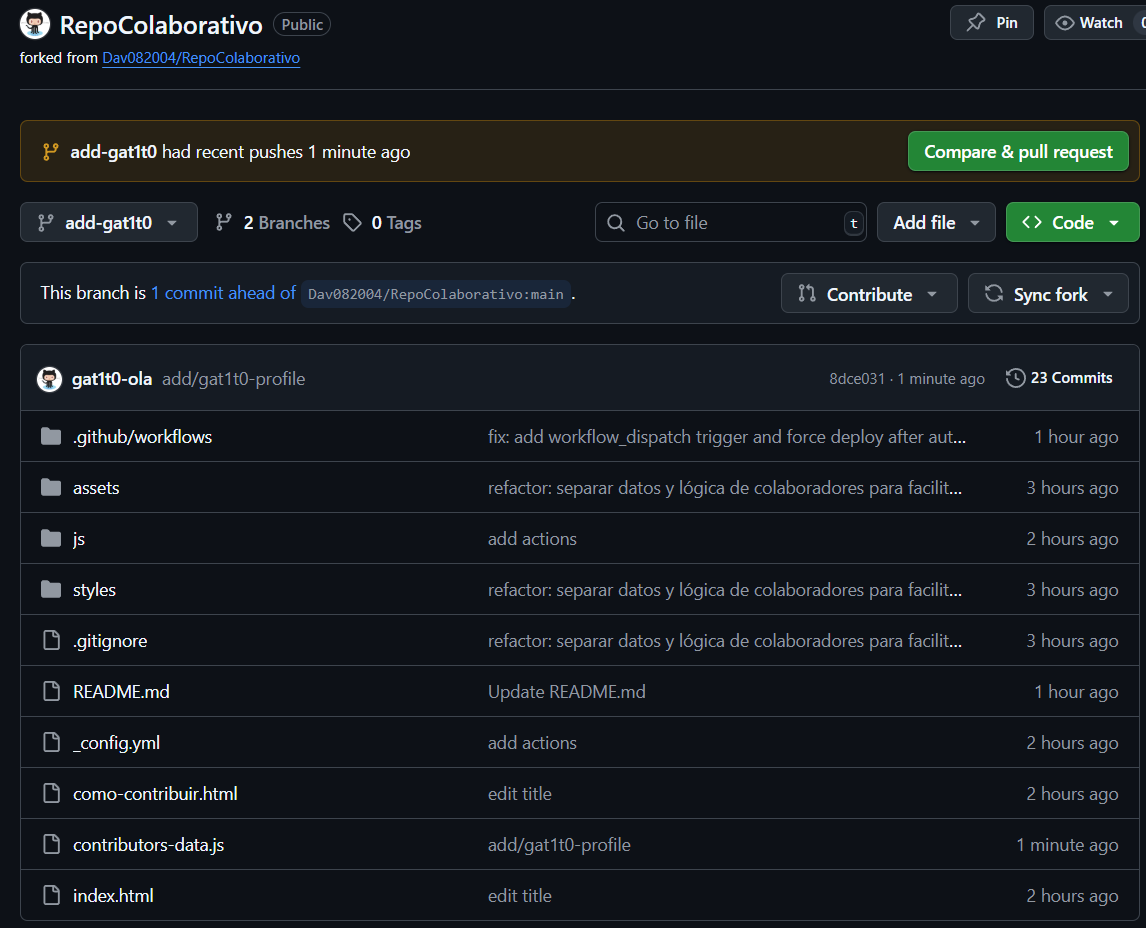Open the 23 Commits history link
The width and height of the screenshot is (1146, 928).
point(1059,378)
